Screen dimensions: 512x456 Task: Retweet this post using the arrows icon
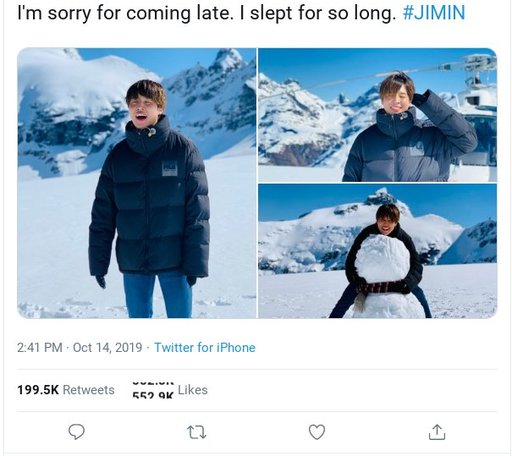tap(197, 432)
